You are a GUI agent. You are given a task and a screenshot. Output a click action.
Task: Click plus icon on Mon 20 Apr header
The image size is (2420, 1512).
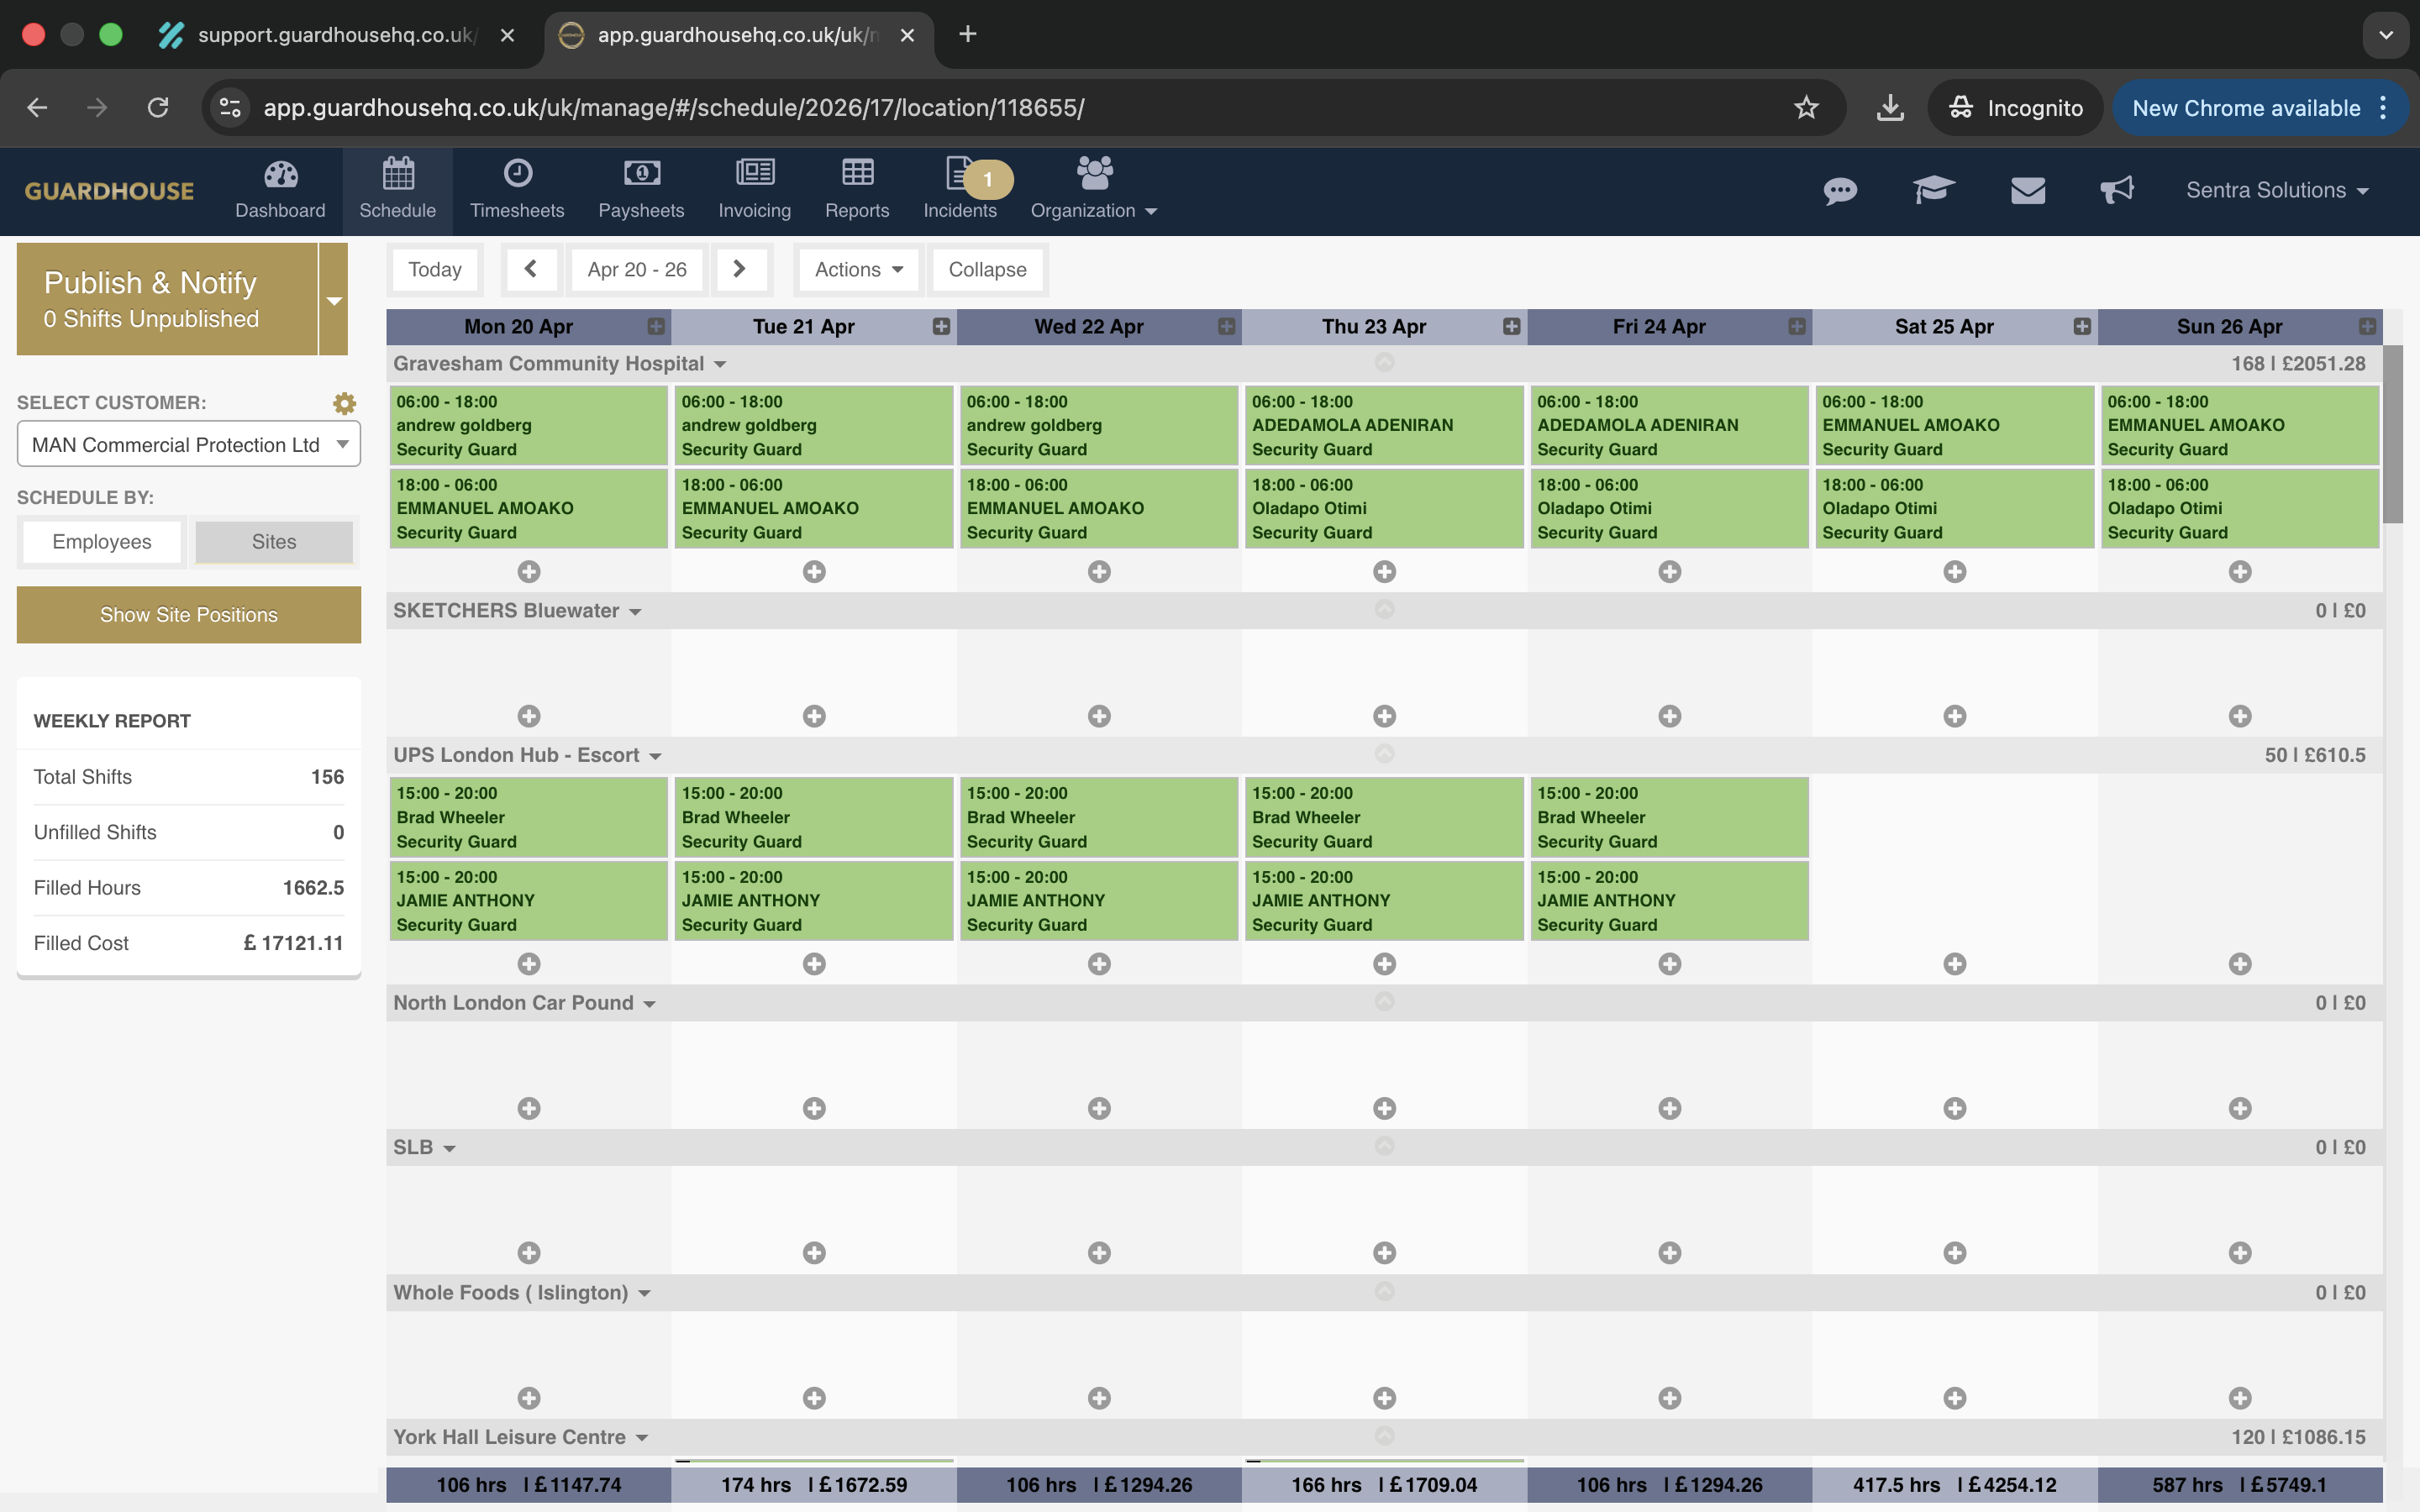click(x=656, y=326)
